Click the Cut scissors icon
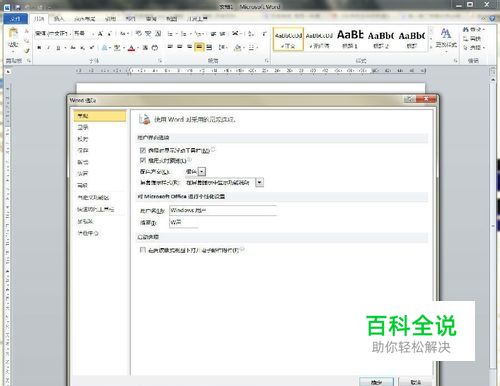 tap(27, 31)
